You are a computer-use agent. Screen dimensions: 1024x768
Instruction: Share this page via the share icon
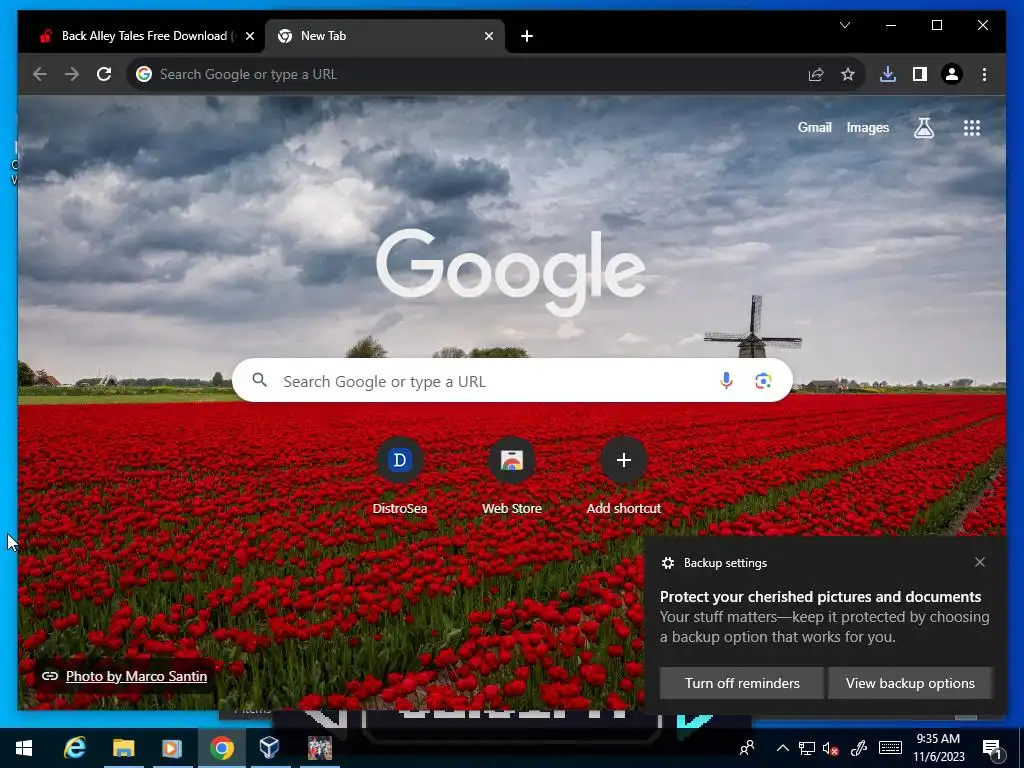click(x=816, y=74)
